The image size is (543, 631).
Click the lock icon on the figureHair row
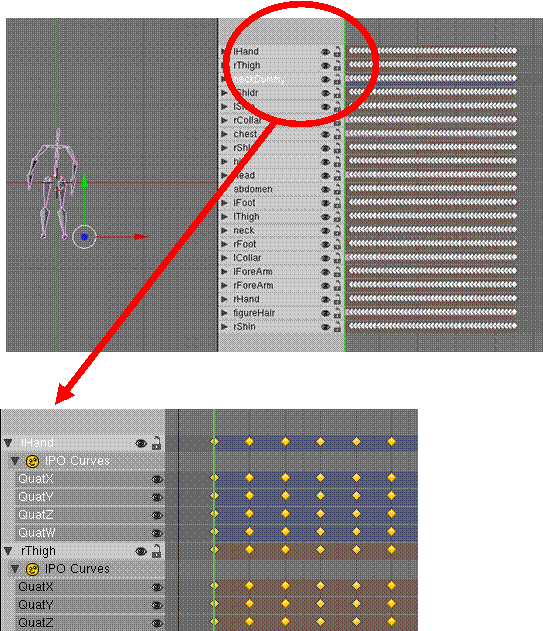pyautogui.click(x=337, y=313)
